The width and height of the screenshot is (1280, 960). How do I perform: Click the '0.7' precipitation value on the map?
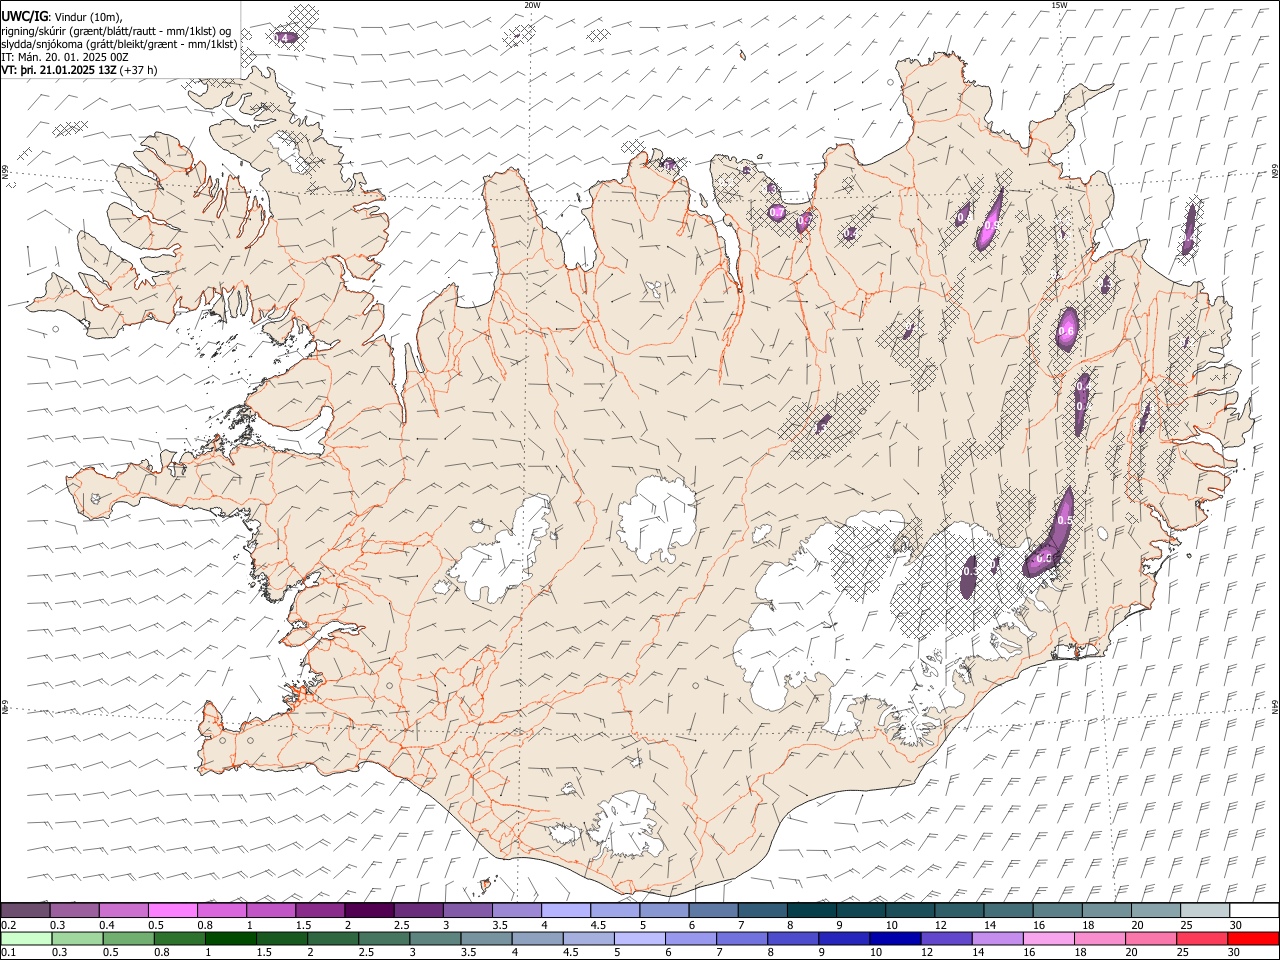click(x=777, y=213)
